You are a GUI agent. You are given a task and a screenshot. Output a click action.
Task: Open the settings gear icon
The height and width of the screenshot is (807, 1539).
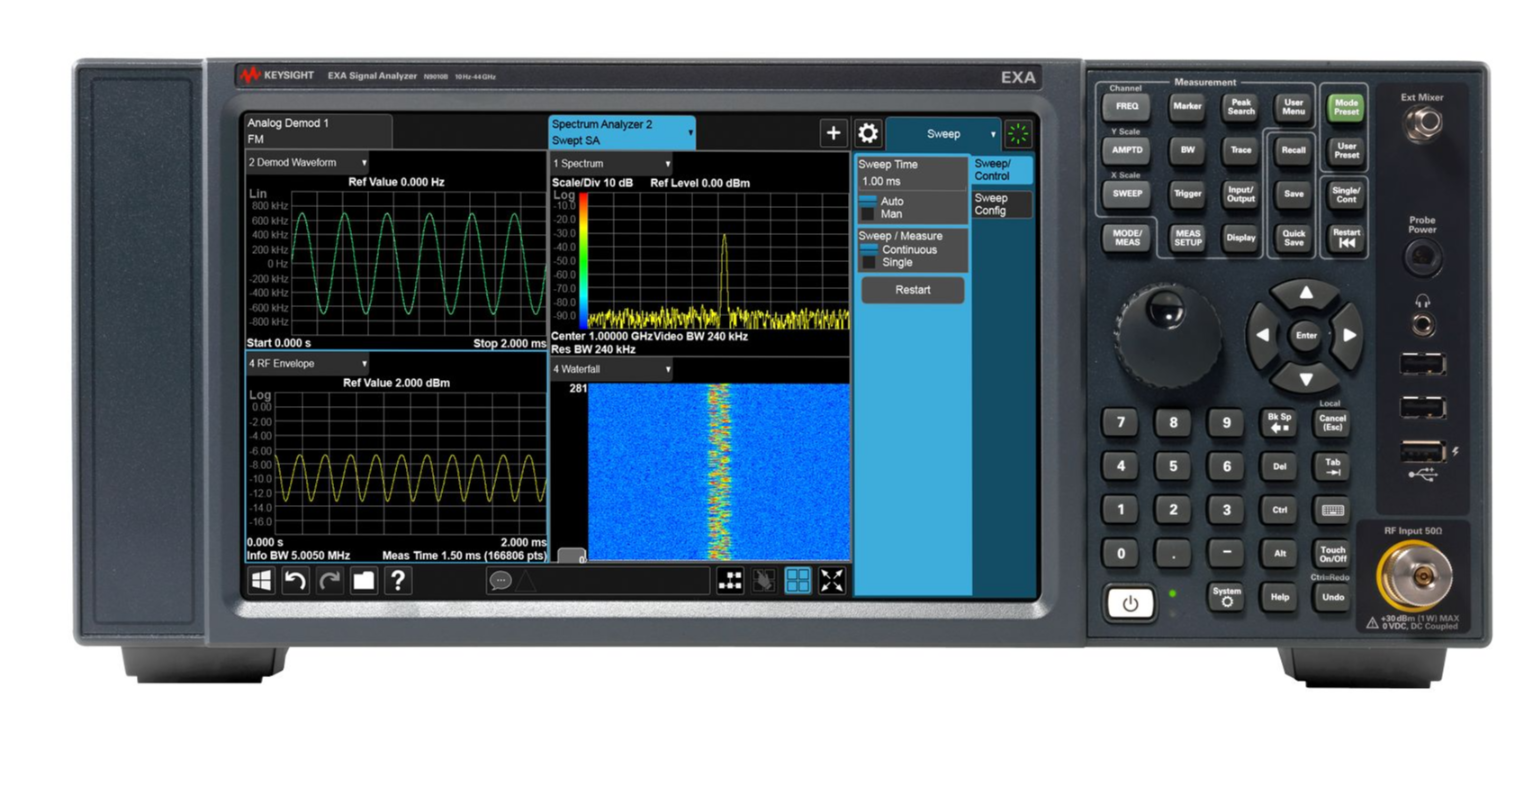coord(866,133)
